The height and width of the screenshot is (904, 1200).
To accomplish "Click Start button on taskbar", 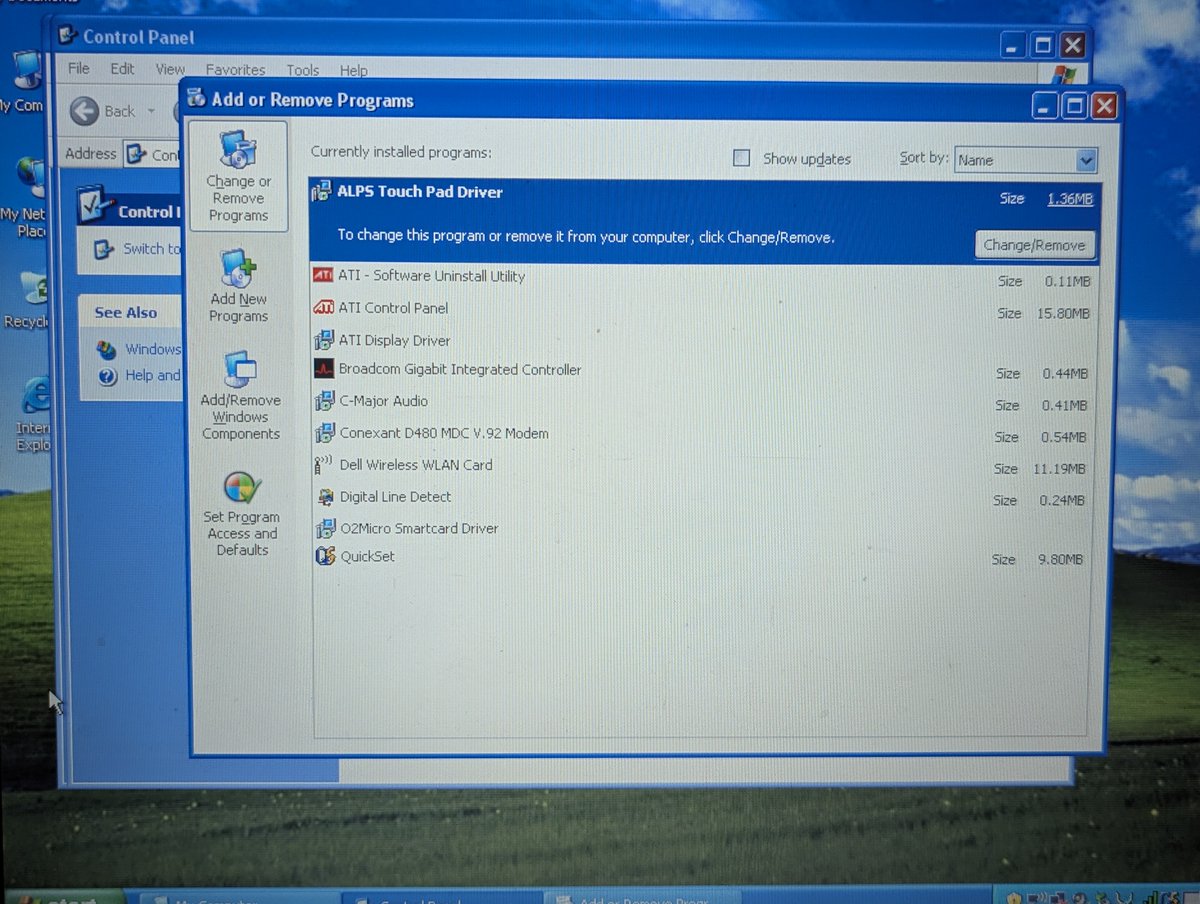I will pyautogui.click(x=64, y=897).
